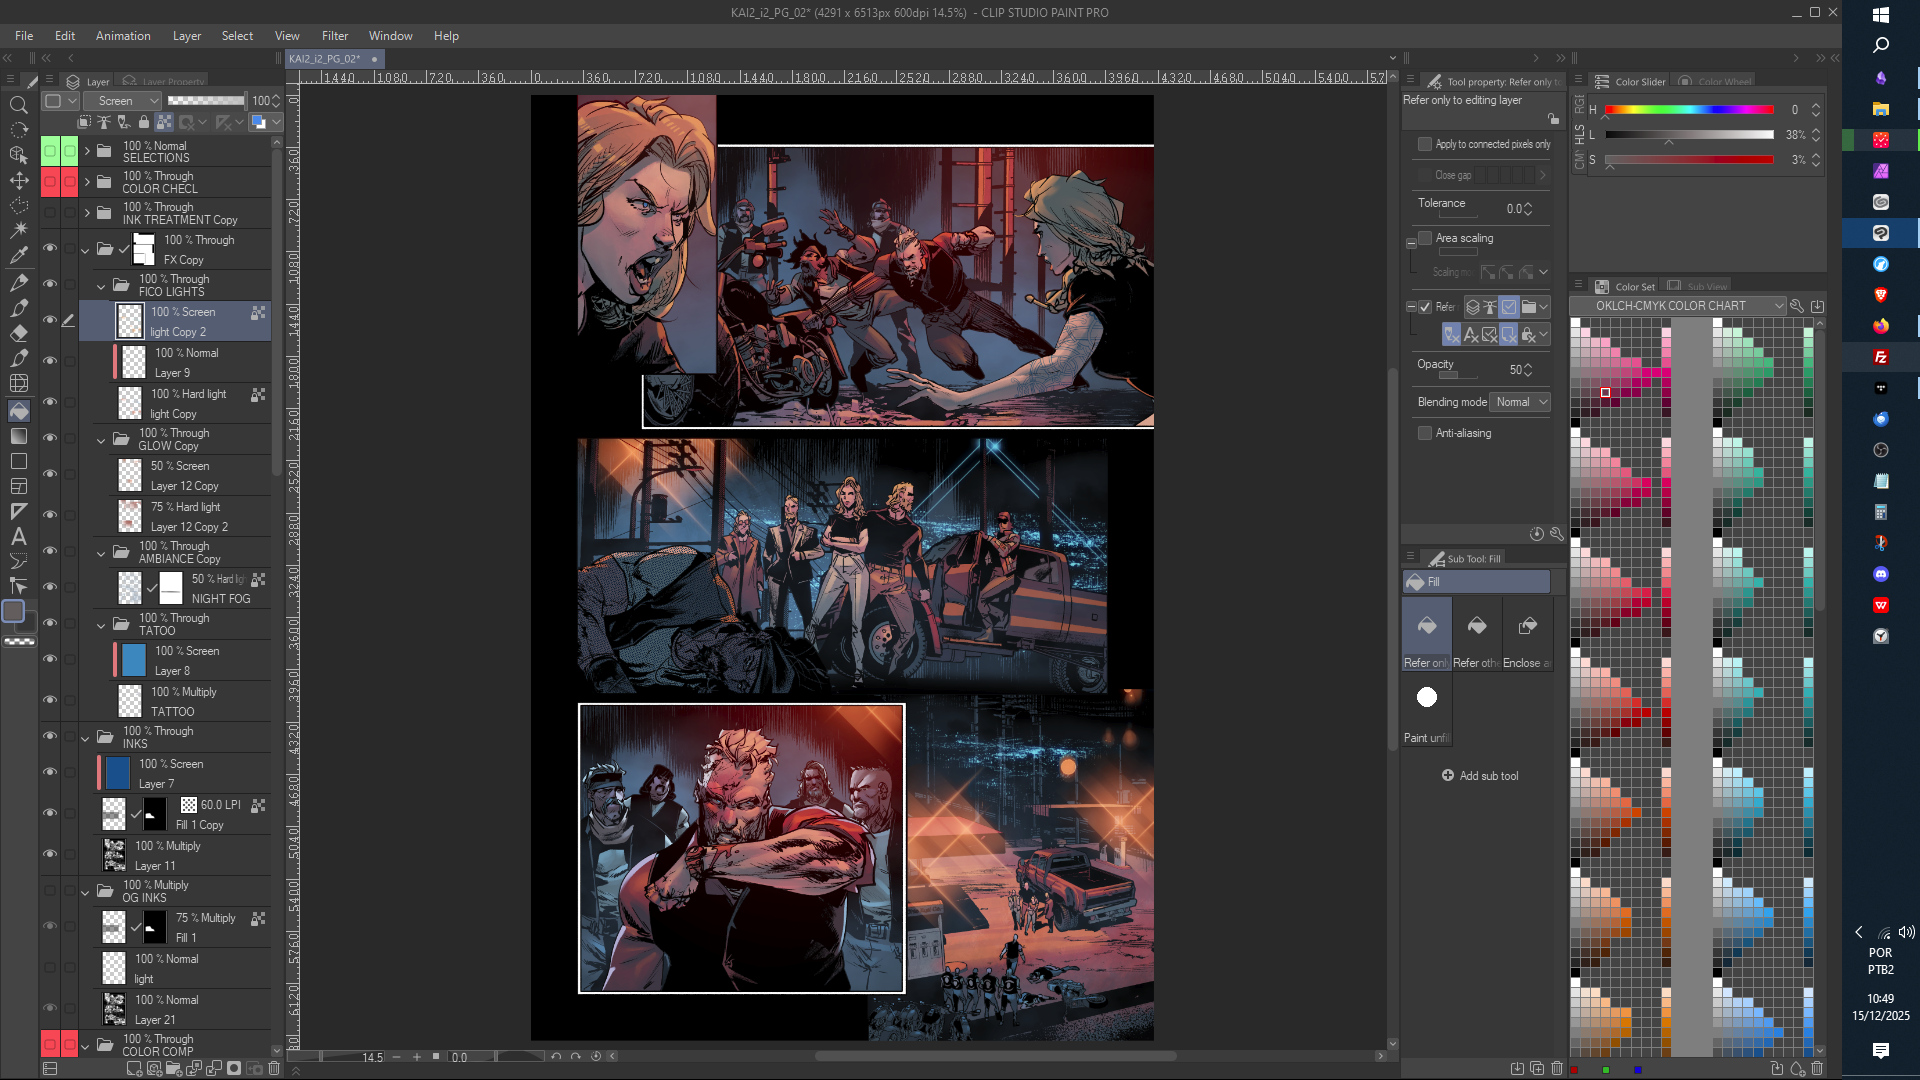Open the Filter menu
Image resolution: width=1920 pixels, height=1080 pixels.
[x=334, y=36]
